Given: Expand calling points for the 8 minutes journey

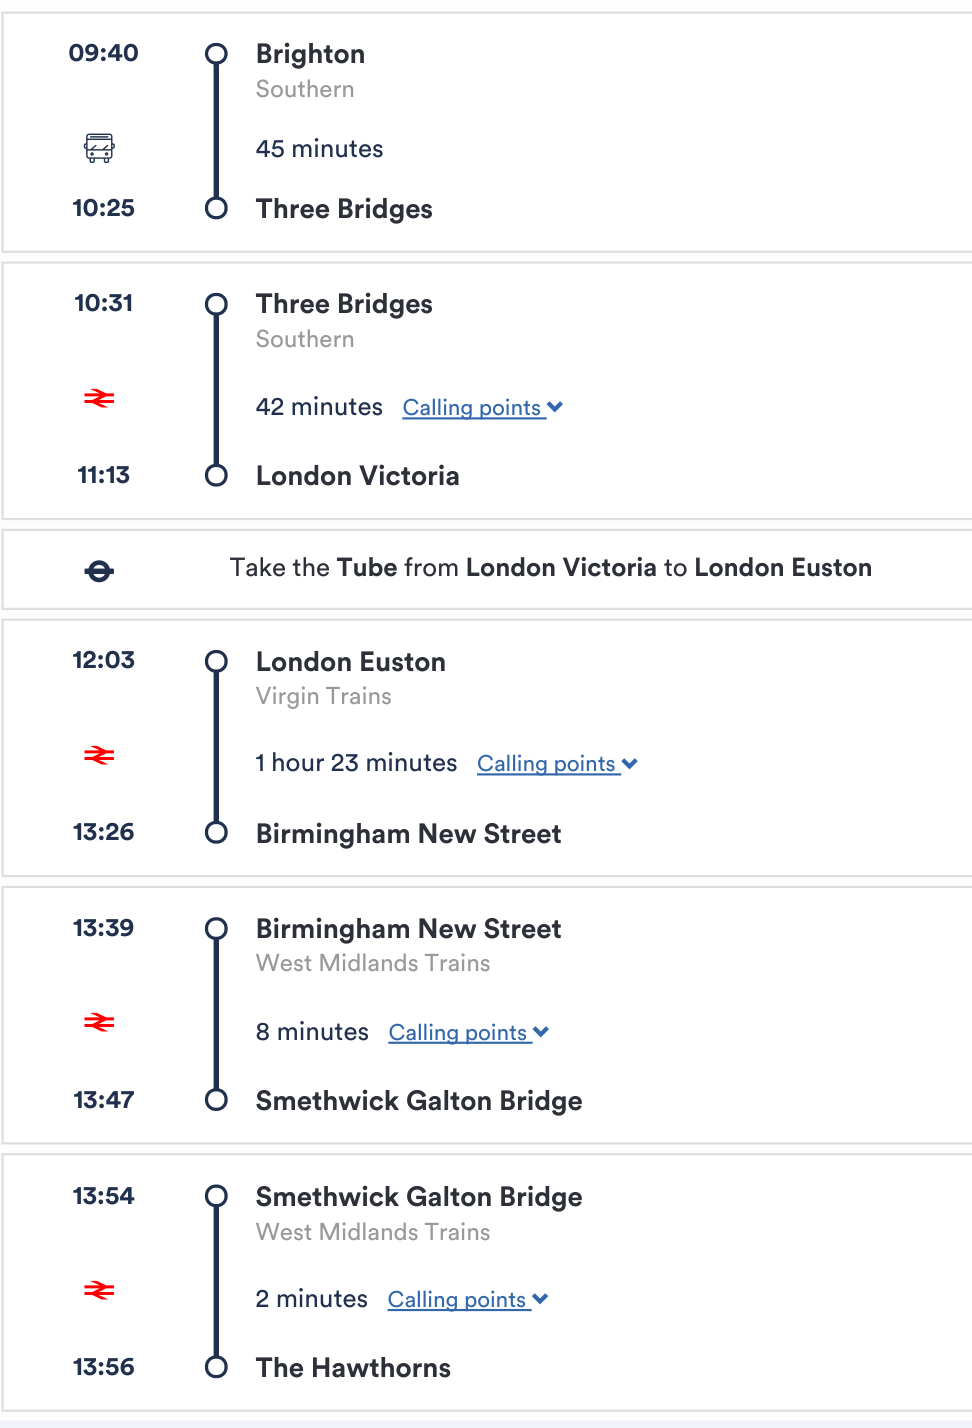Looking at the screenshot, I should click(469, 1032).
